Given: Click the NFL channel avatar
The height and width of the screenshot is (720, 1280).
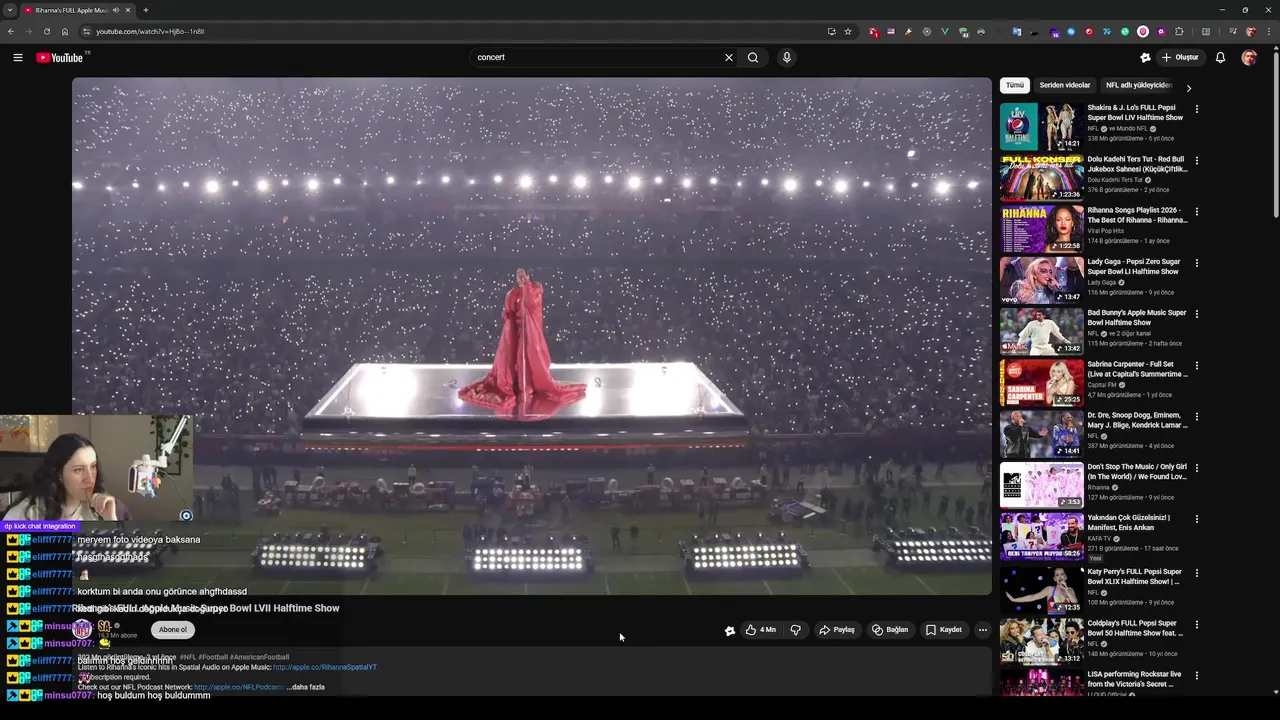Looking at the screenshot, I should point(82,630).
